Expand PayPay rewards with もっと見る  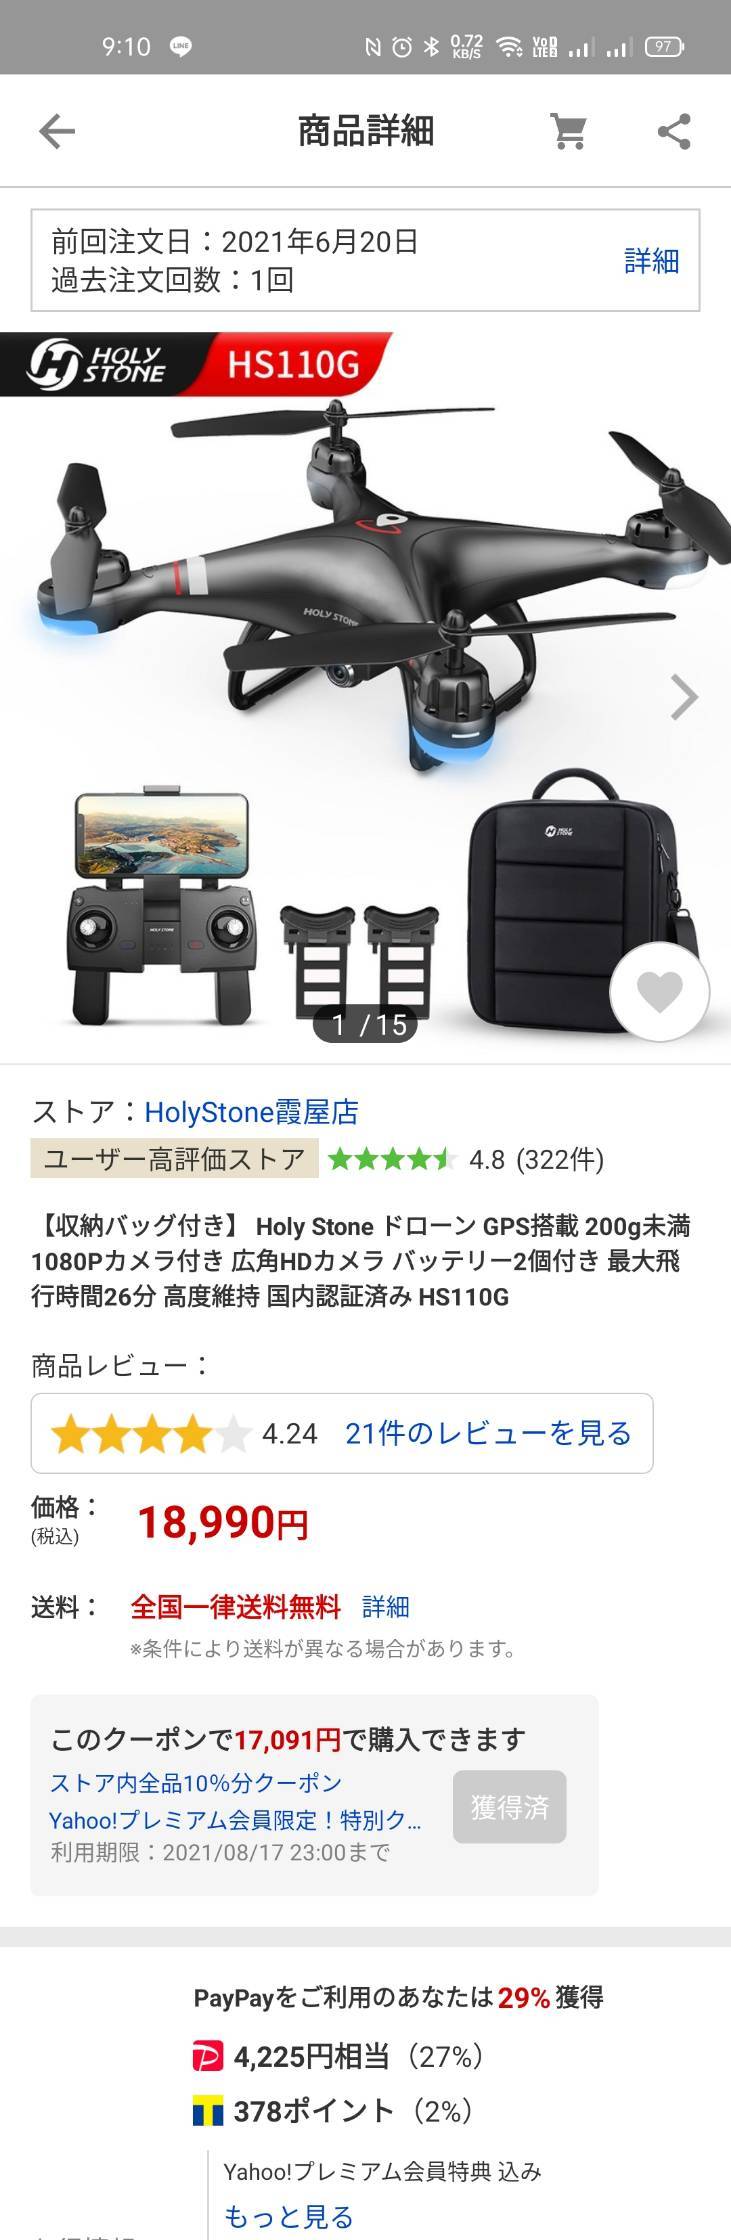[x=288, y=2216]
